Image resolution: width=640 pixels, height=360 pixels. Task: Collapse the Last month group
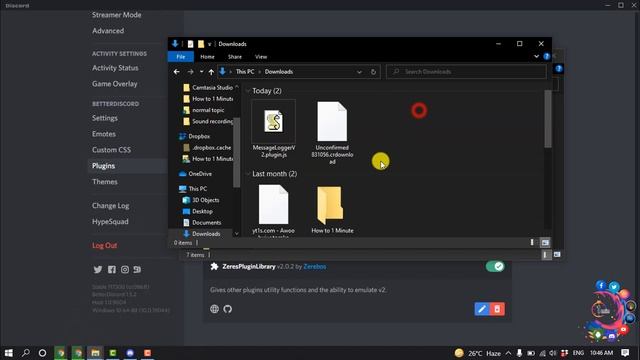(248, 174)
